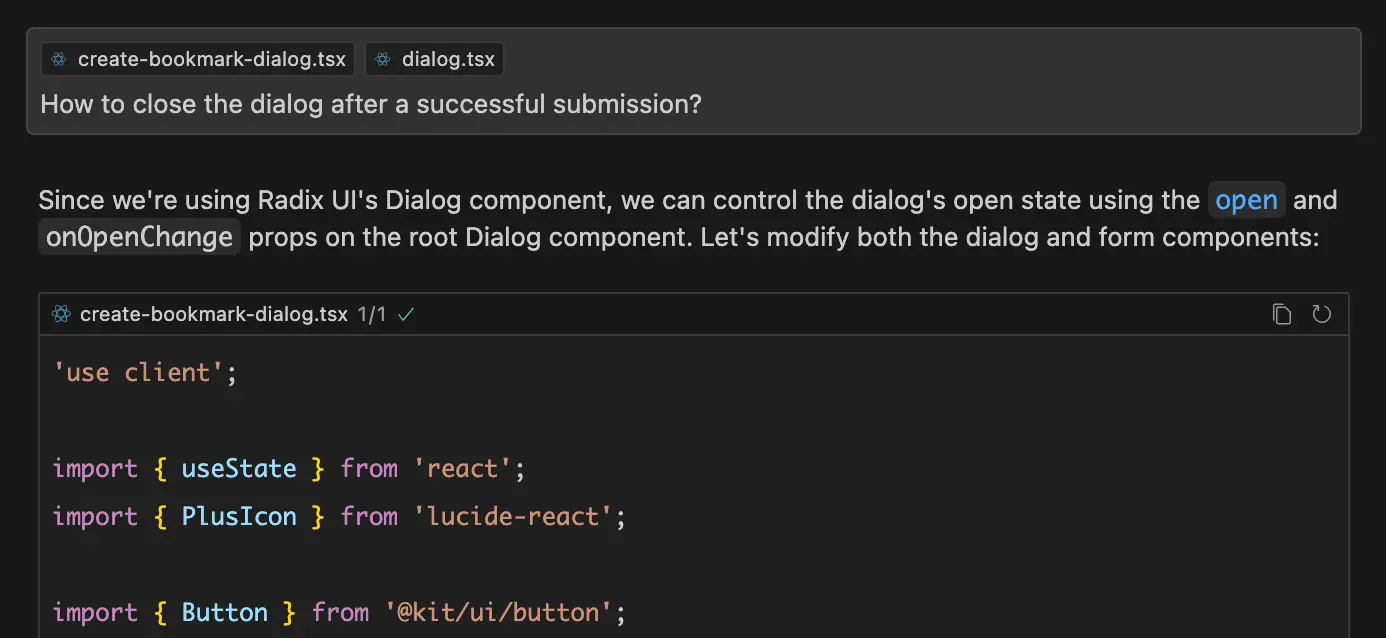Viewport: 1386px width, 638px height.
Task: Click the blue 'open' inline code
Action: coord(1246,201)
